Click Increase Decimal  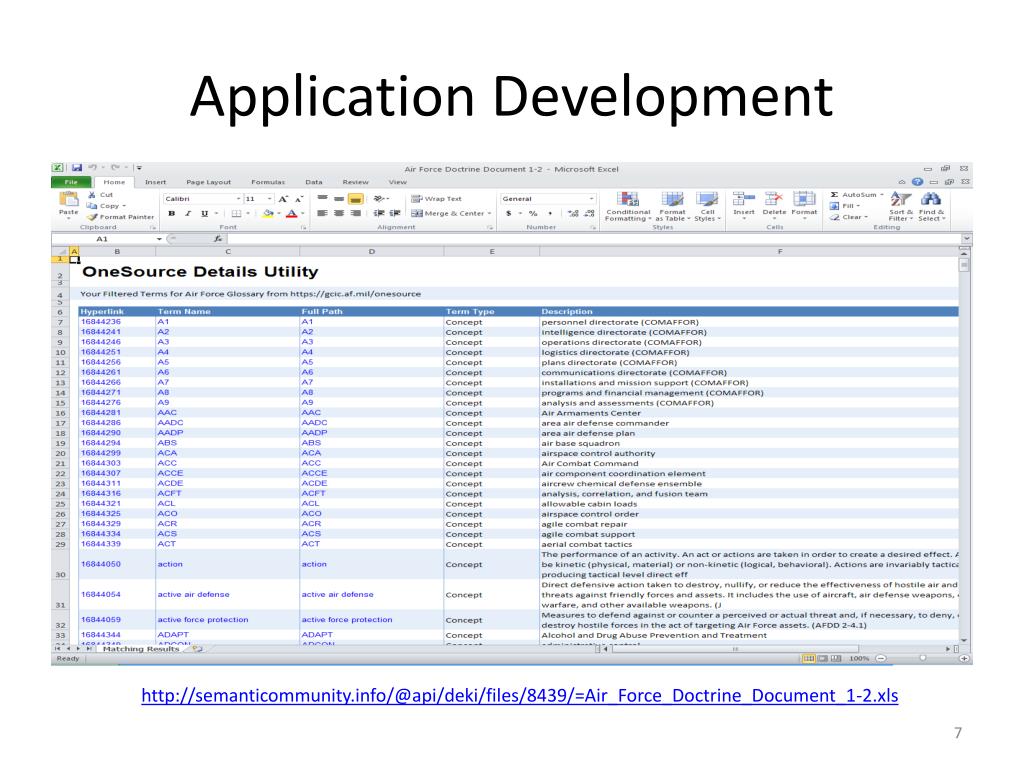pyautogui.click(x=573, y=214)
